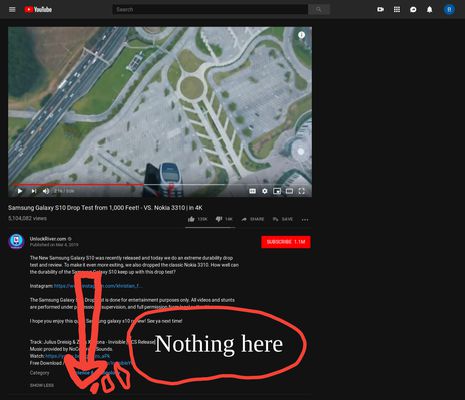The height and width of the screenshot is (400, 465).
Task: Save the video to a playlist
Action: pyautogui.click(x=283, y=219)
